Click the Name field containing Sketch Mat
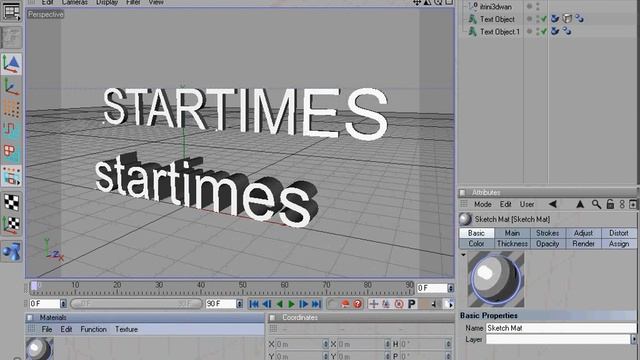This screenshot has width=640, height=360. 561,328
